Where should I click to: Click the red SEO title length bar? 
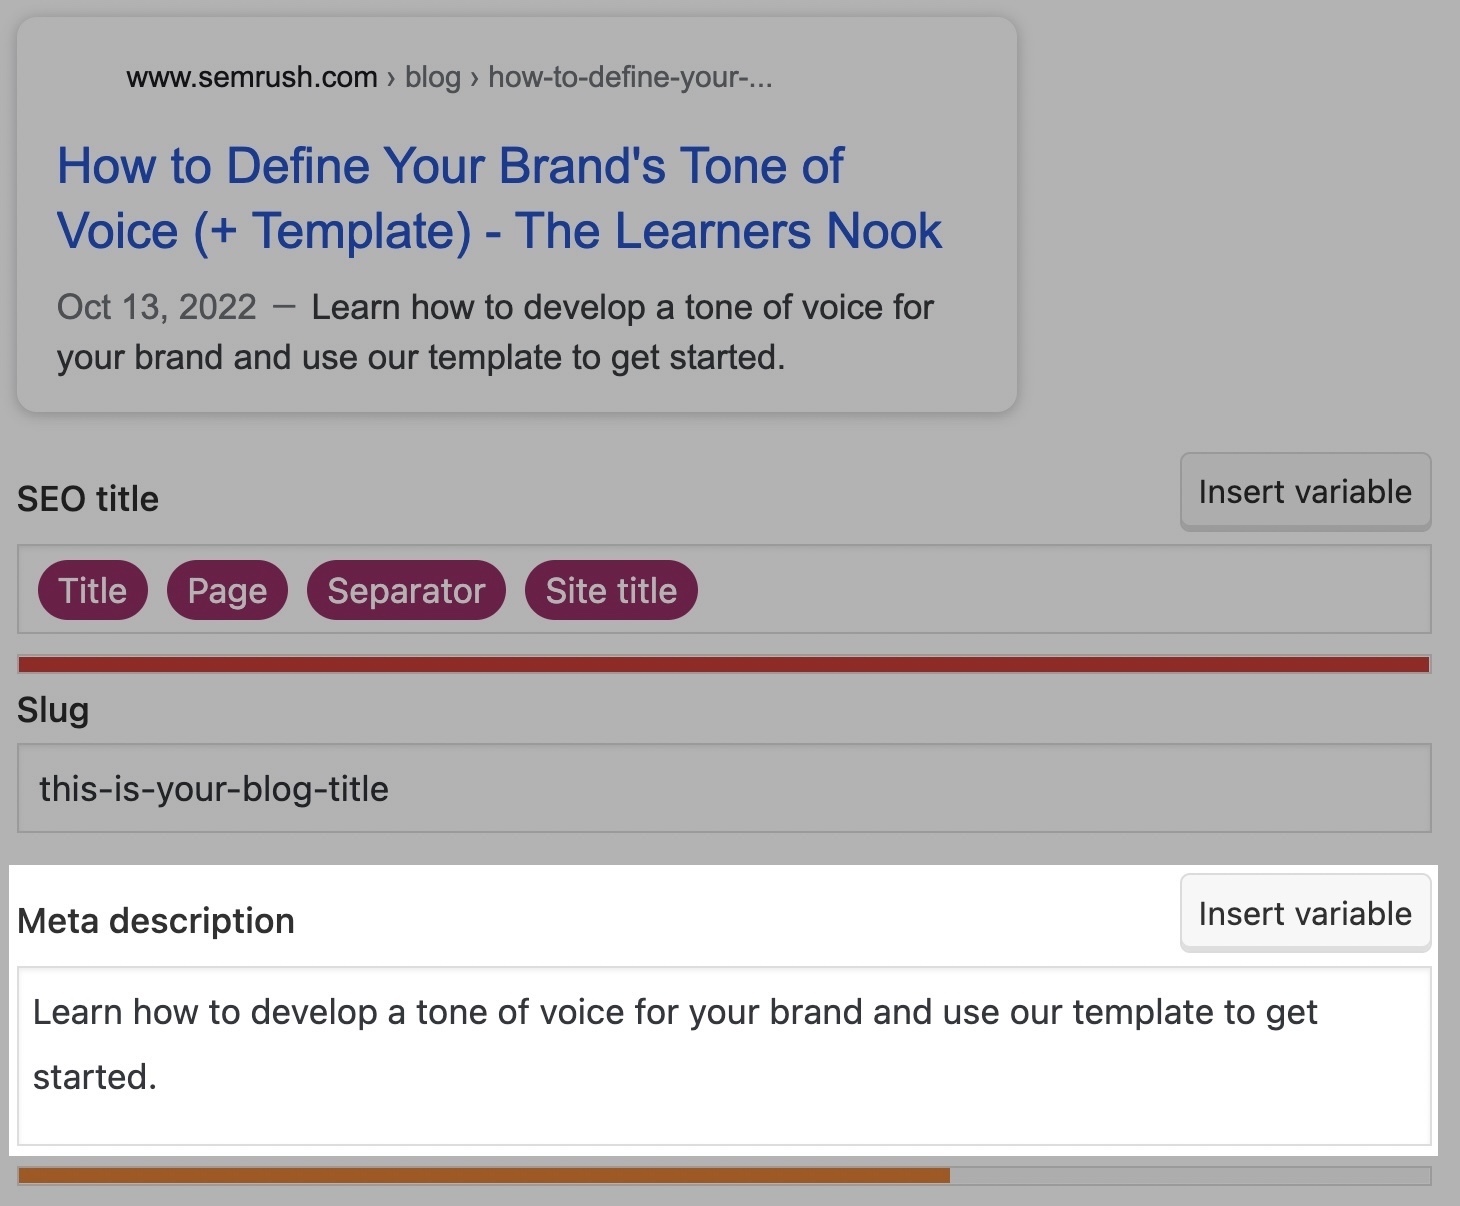click(725, 660)
